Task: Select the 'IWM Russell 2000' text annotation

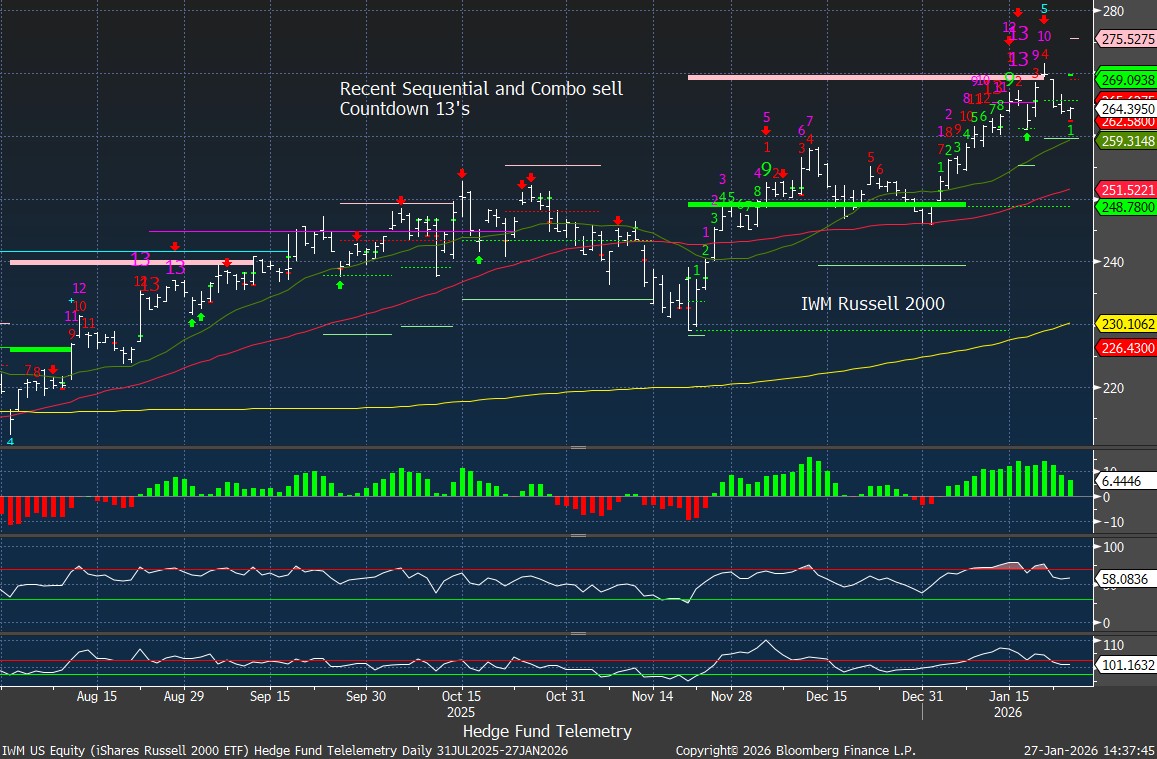Action: point(873,303)
